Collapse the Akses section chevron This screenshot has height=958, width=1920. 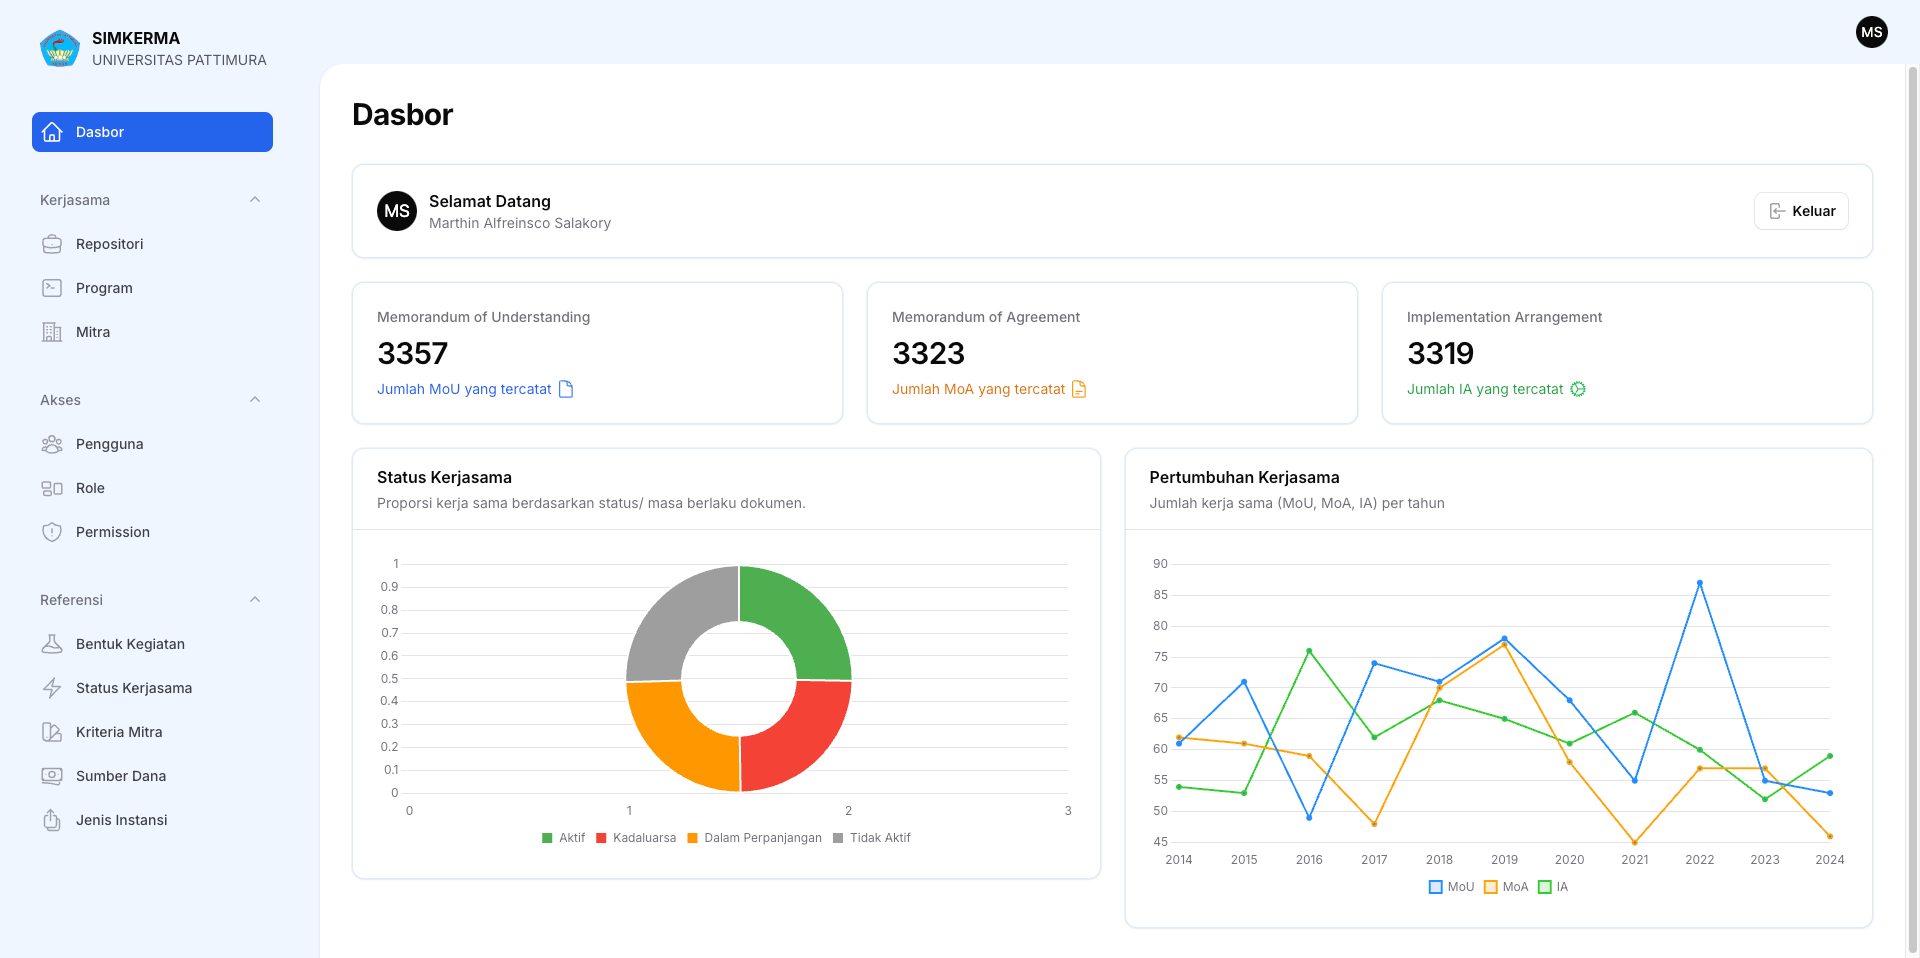(x=256, y=399)
